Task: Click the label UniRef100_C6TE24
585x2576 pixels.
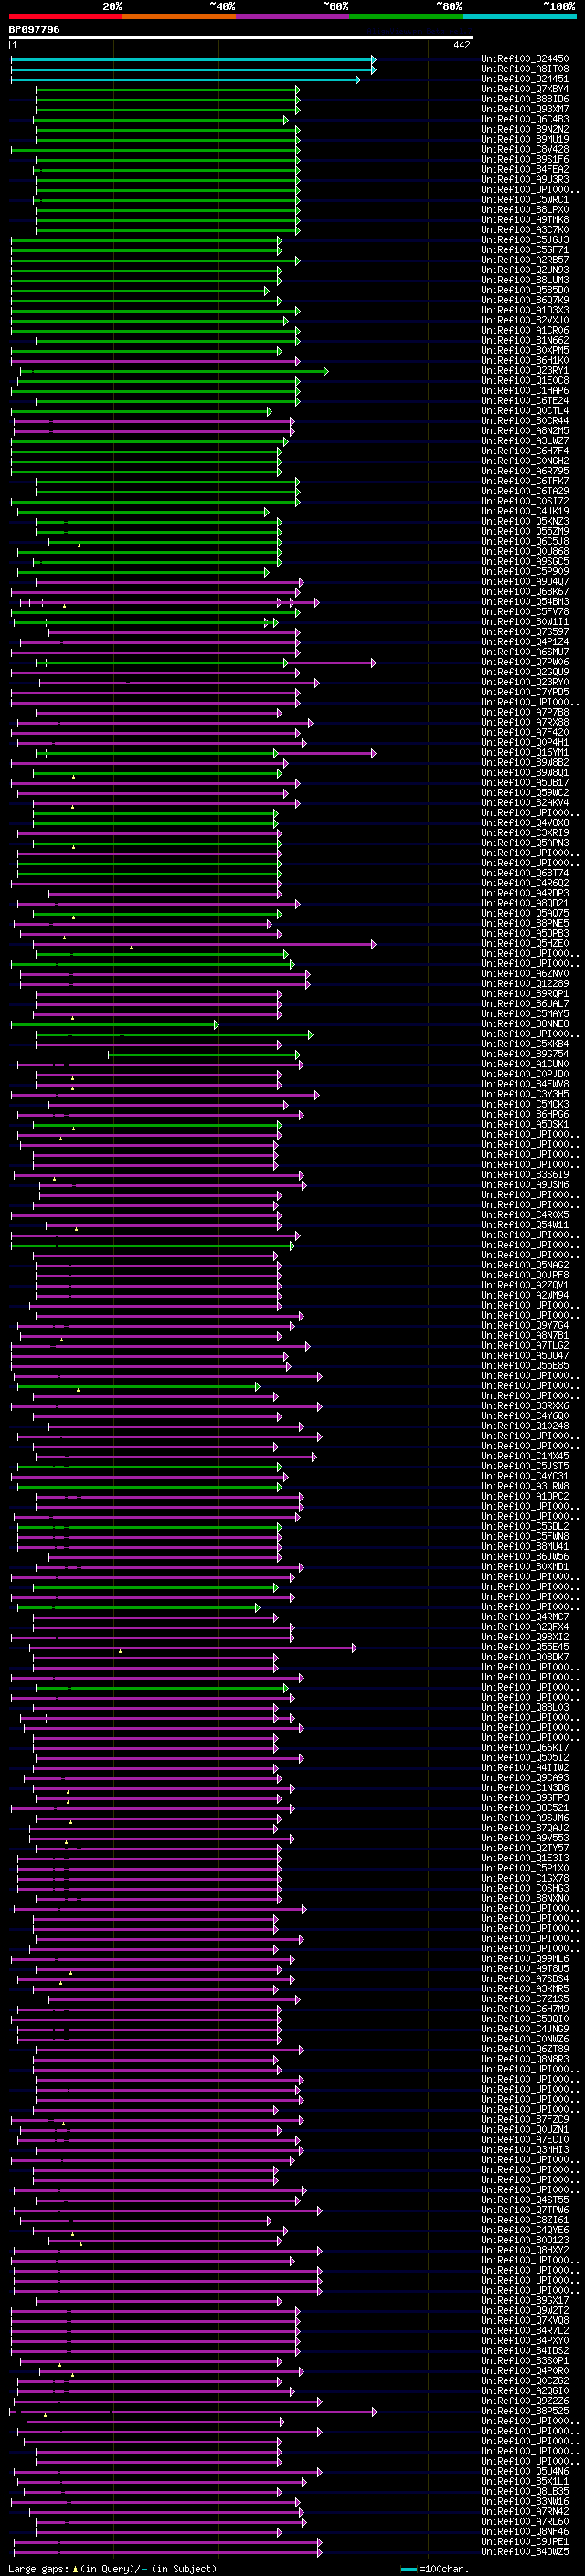Action: pos(525,400)
